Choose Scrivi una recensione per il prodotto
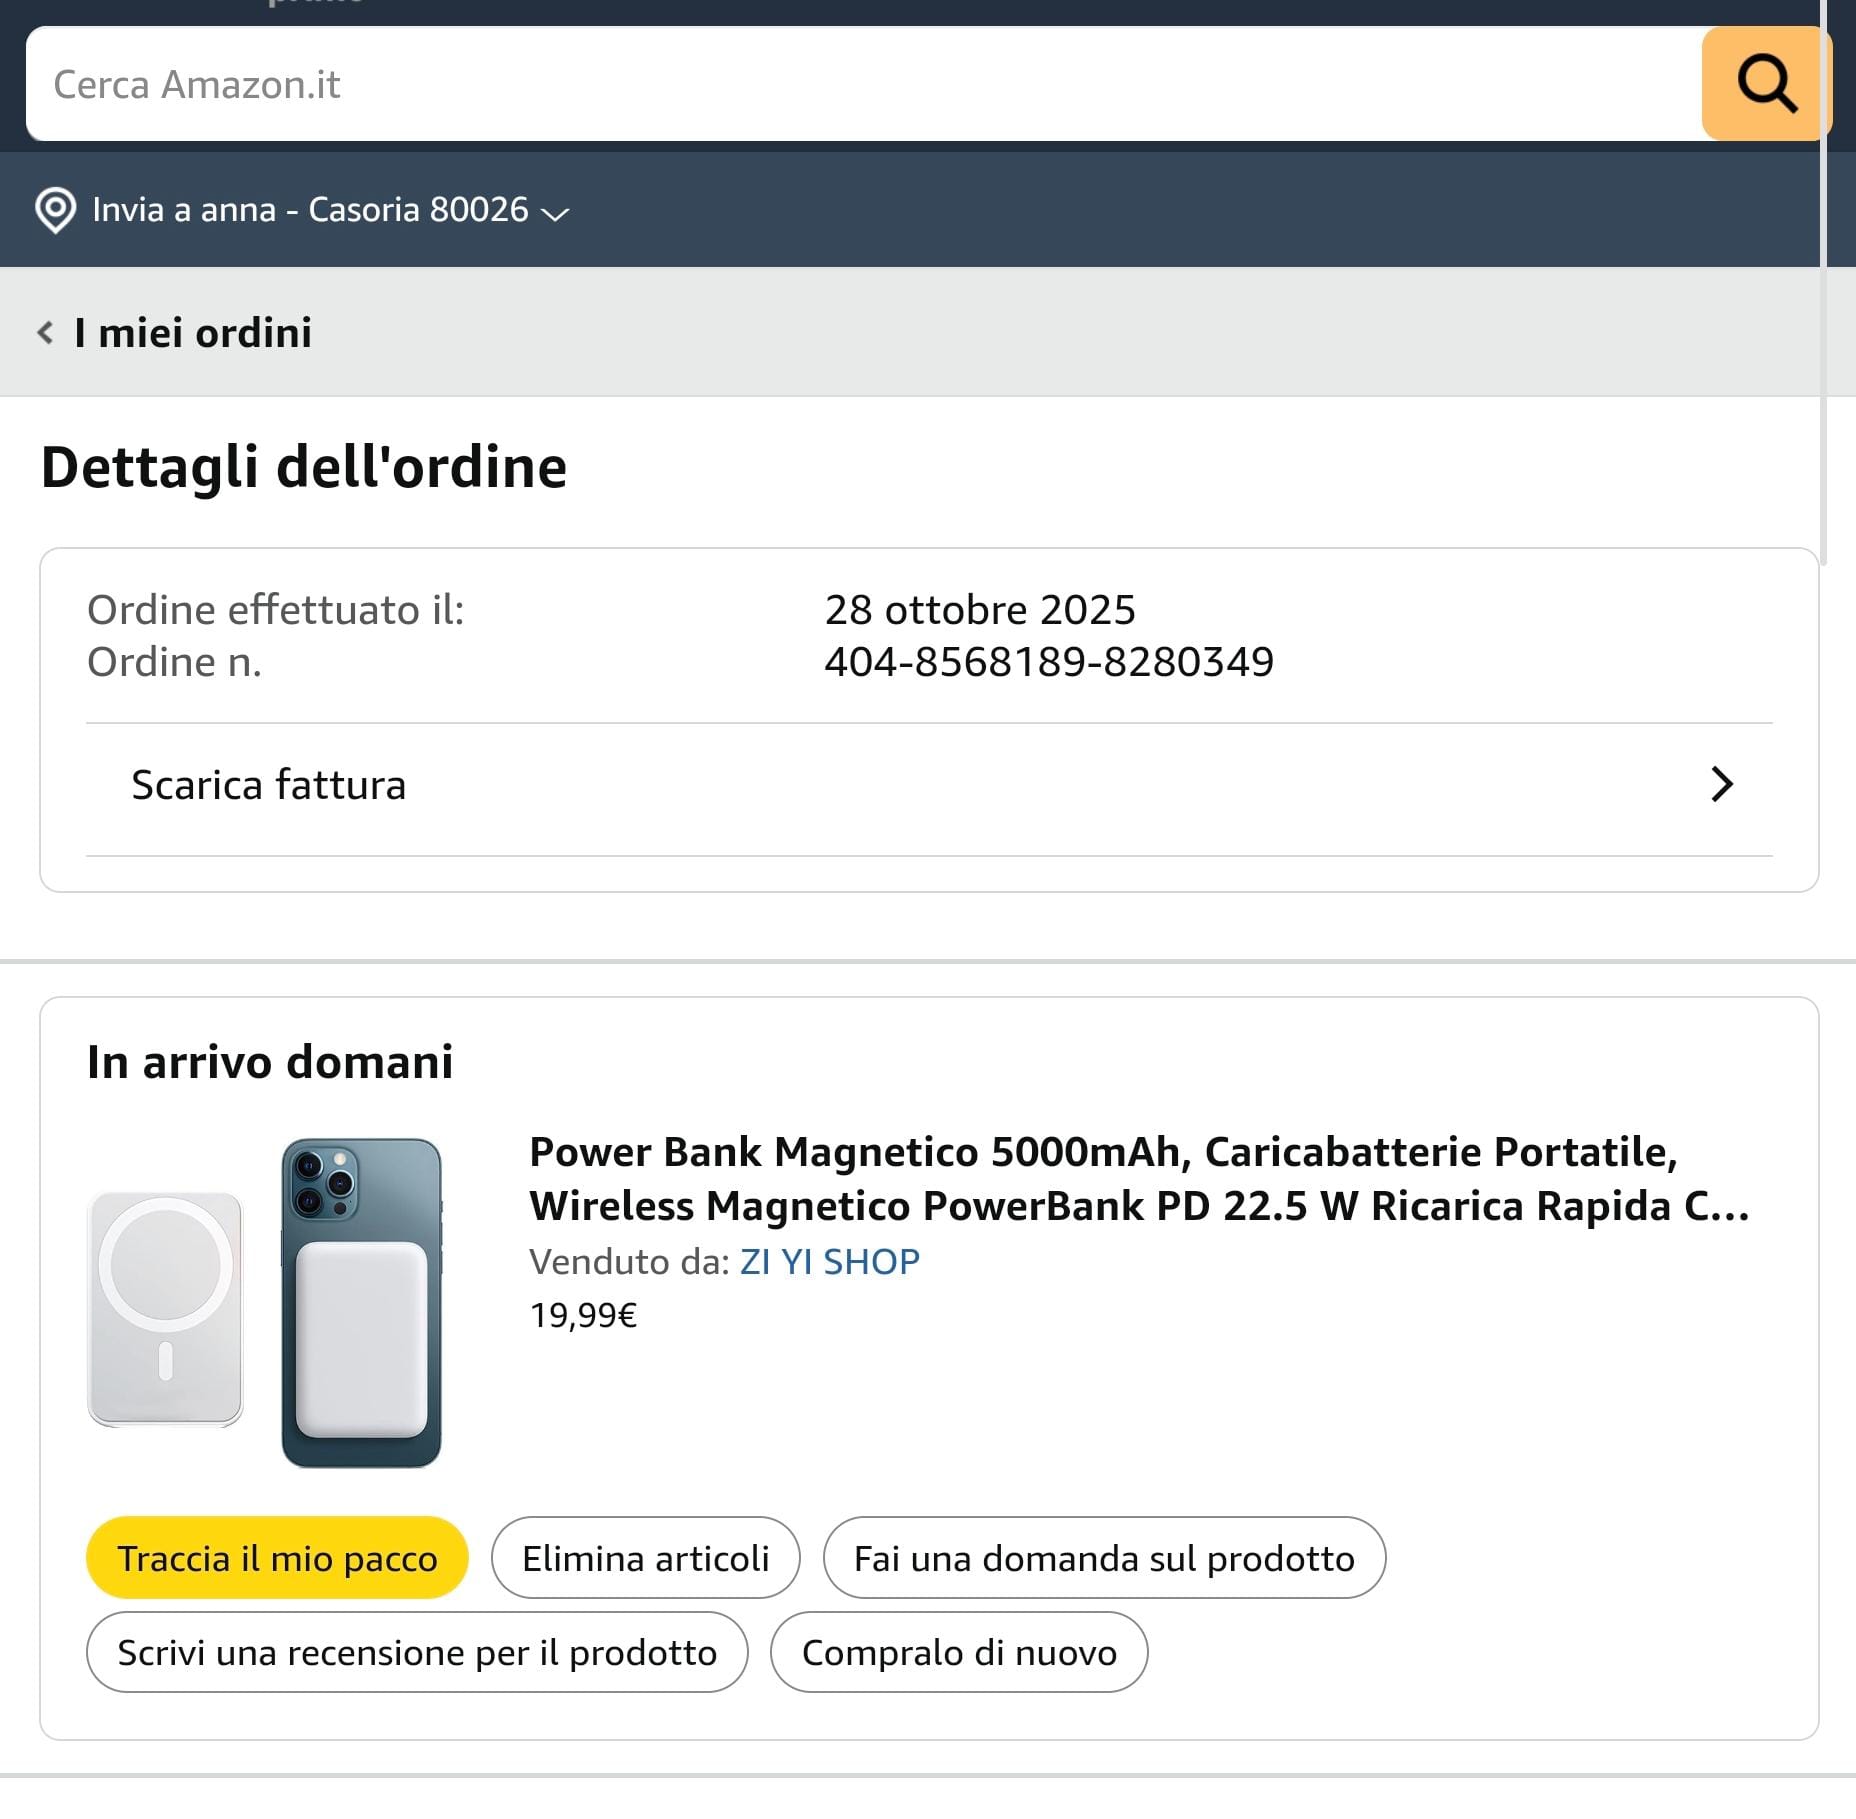The width and height of the screenshot is (1856, 1819). click(x=417, y=1652)
